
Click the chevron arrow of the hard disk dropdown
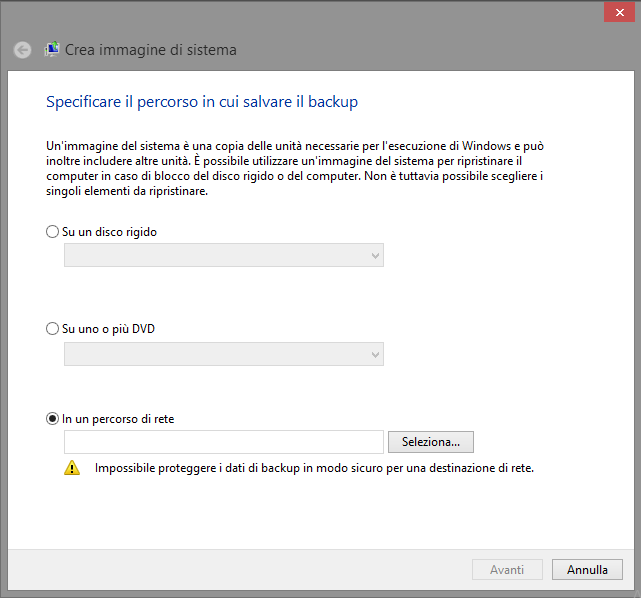click(x=375, y=256)
